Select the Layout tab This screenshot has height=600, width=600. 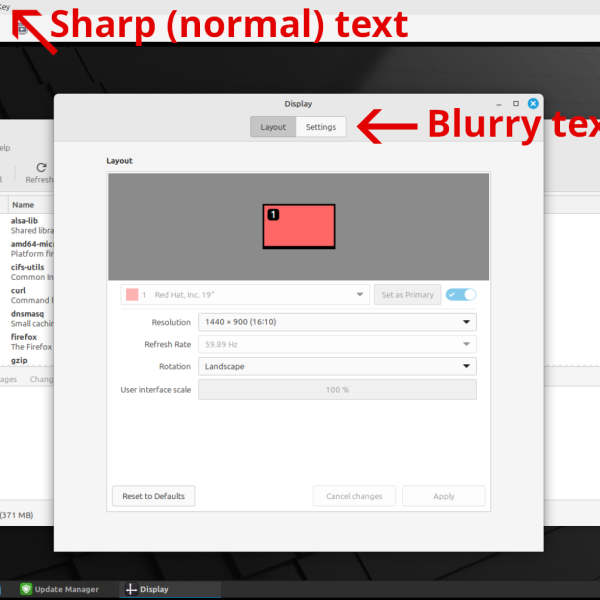[x=273, y=127]
